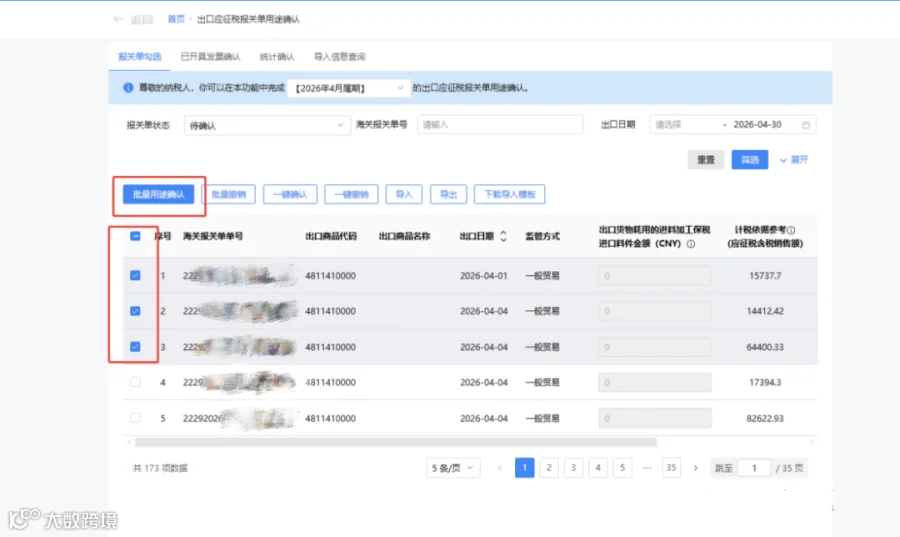Click the tax value 82622.93
The height and width of the screenshot is (537, 900).
point(765,418)
